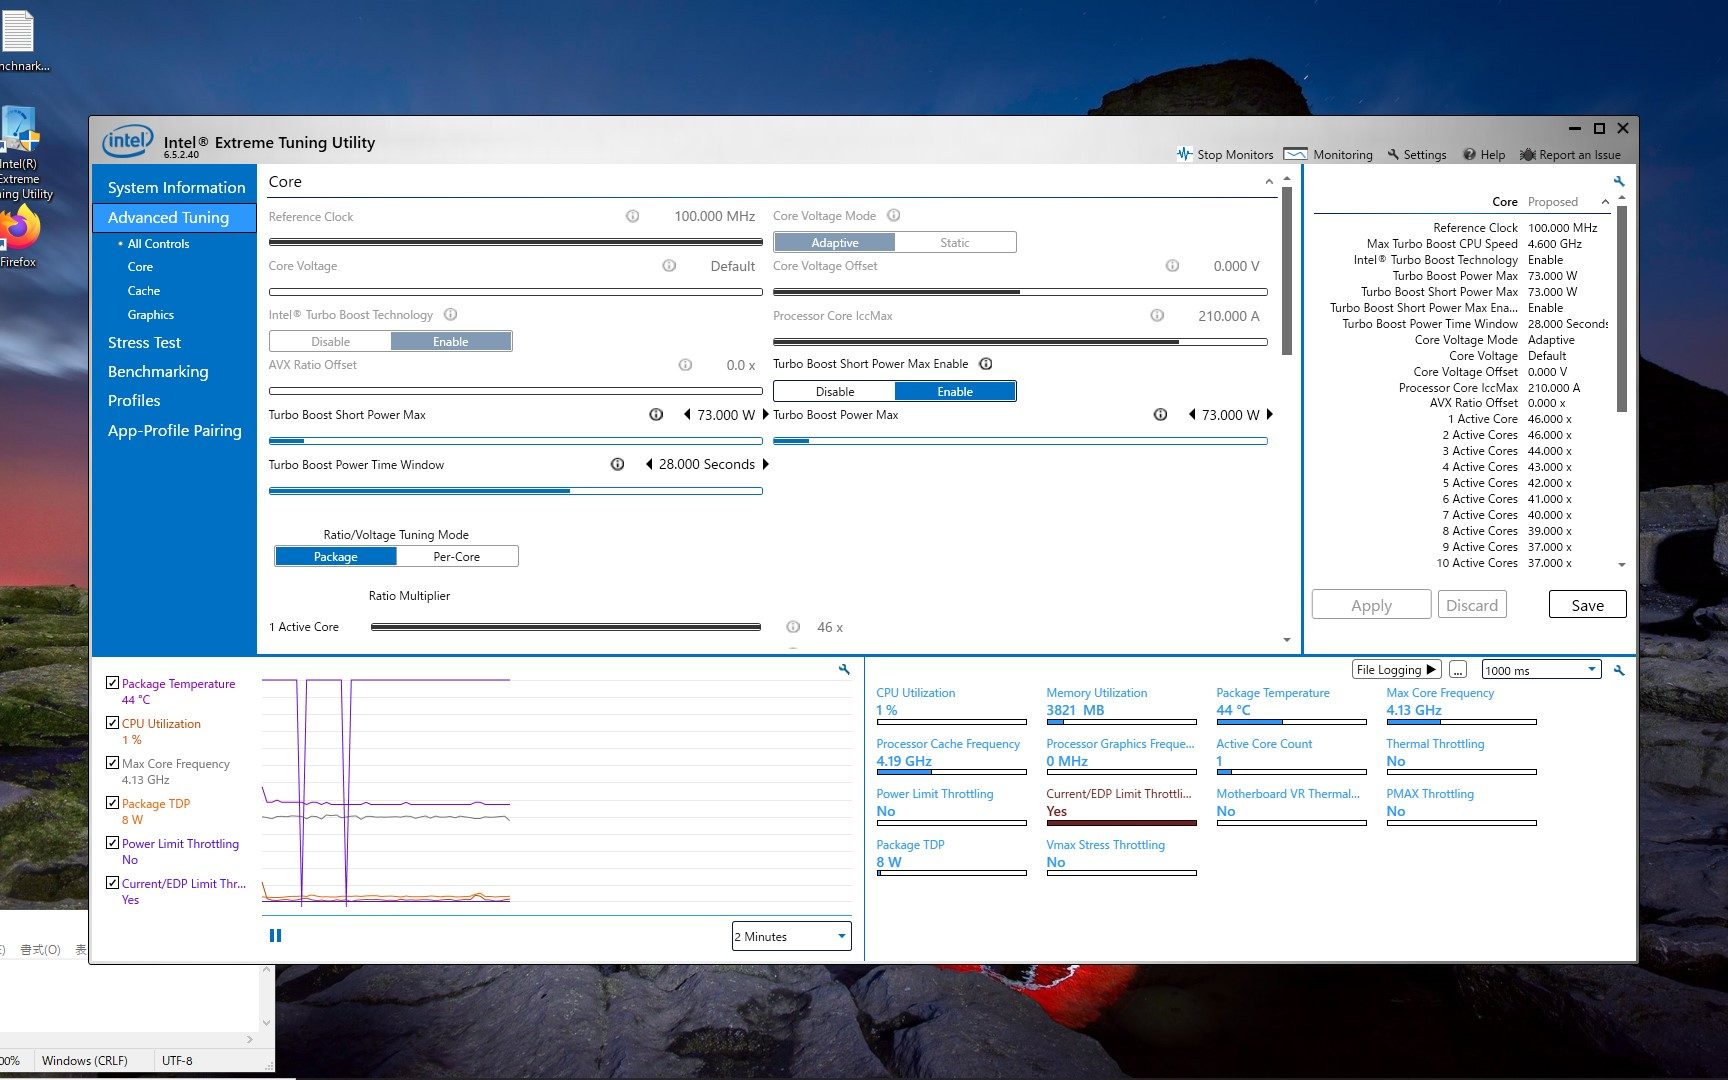Click info icon for AVX Ratio Offset
This screenshot has height=1080, width=1728.
(x=685, y=365)
